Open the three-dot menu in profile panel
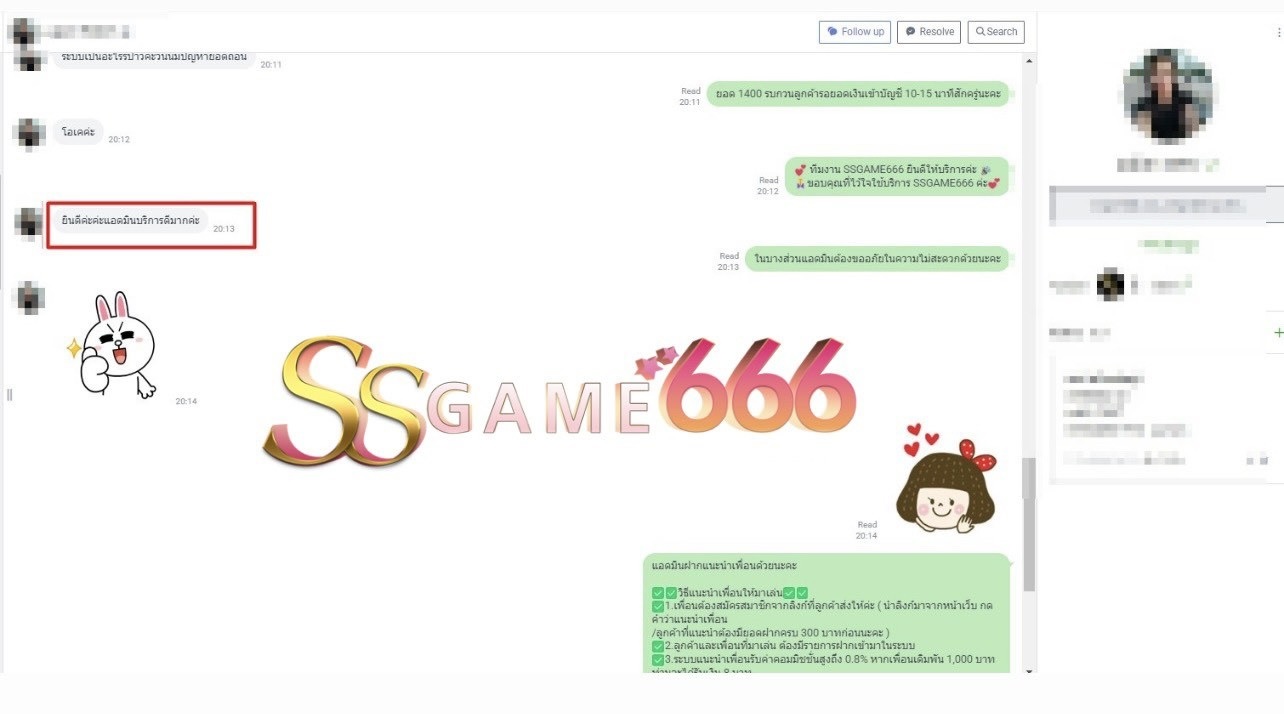This screenshot has width=1284, height=714. tap(1278, 33)
